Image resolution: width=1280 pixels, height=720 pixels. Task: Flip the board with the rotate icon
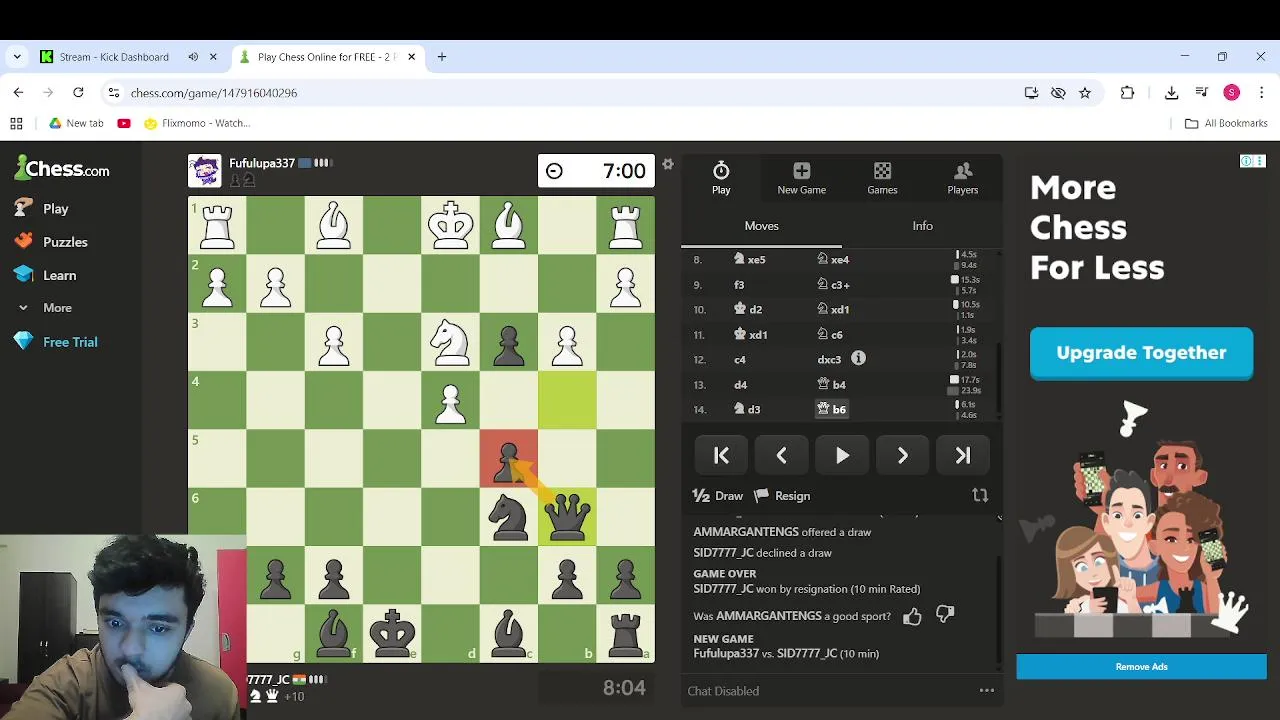980,495
